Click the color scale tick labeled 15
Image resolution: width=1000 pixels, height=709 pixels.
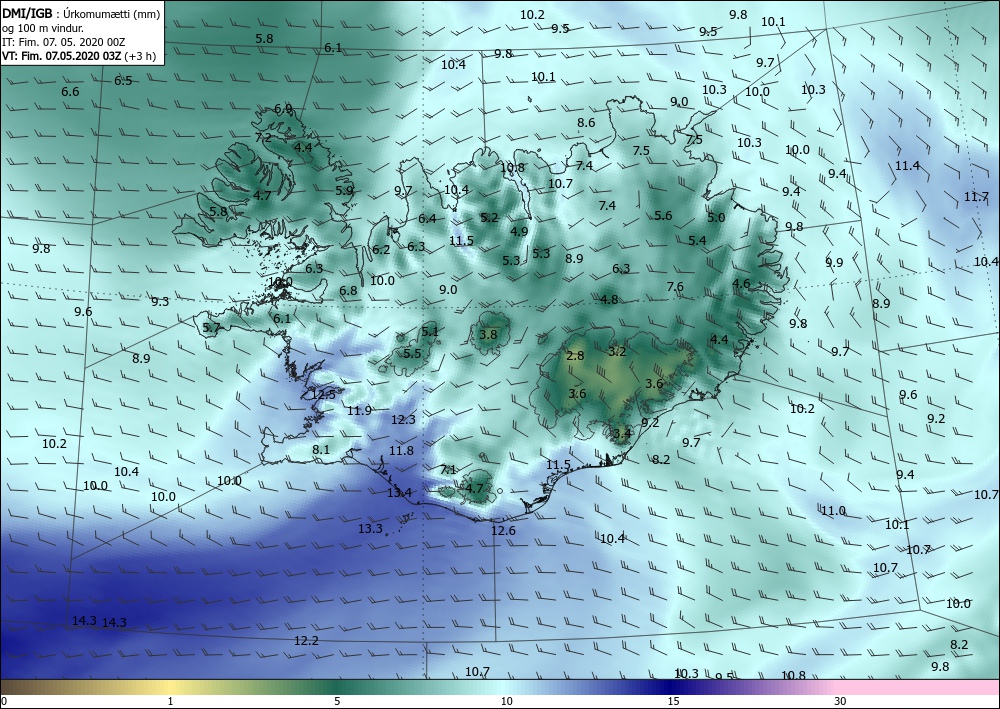pyautogui.click(x=673, y=701)
